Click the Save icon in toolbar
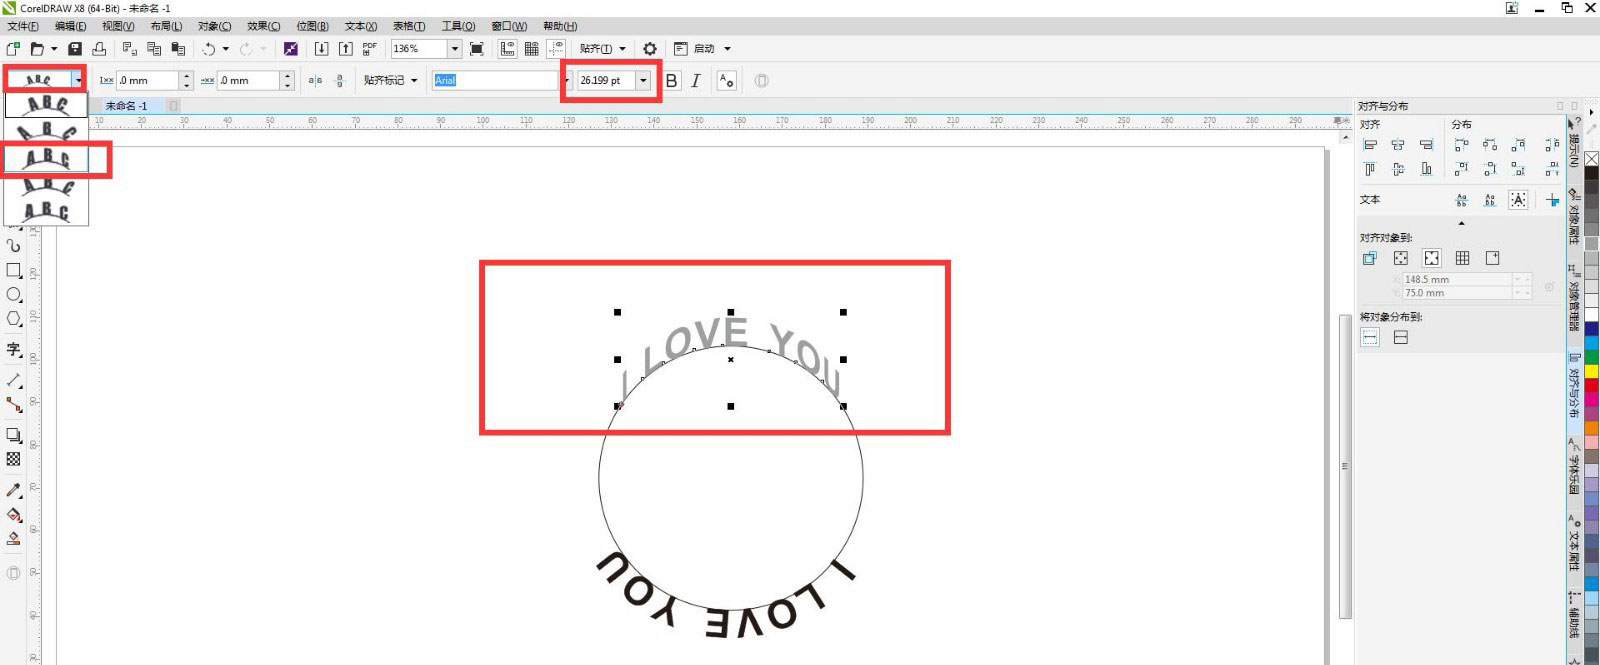 (75, 49)
